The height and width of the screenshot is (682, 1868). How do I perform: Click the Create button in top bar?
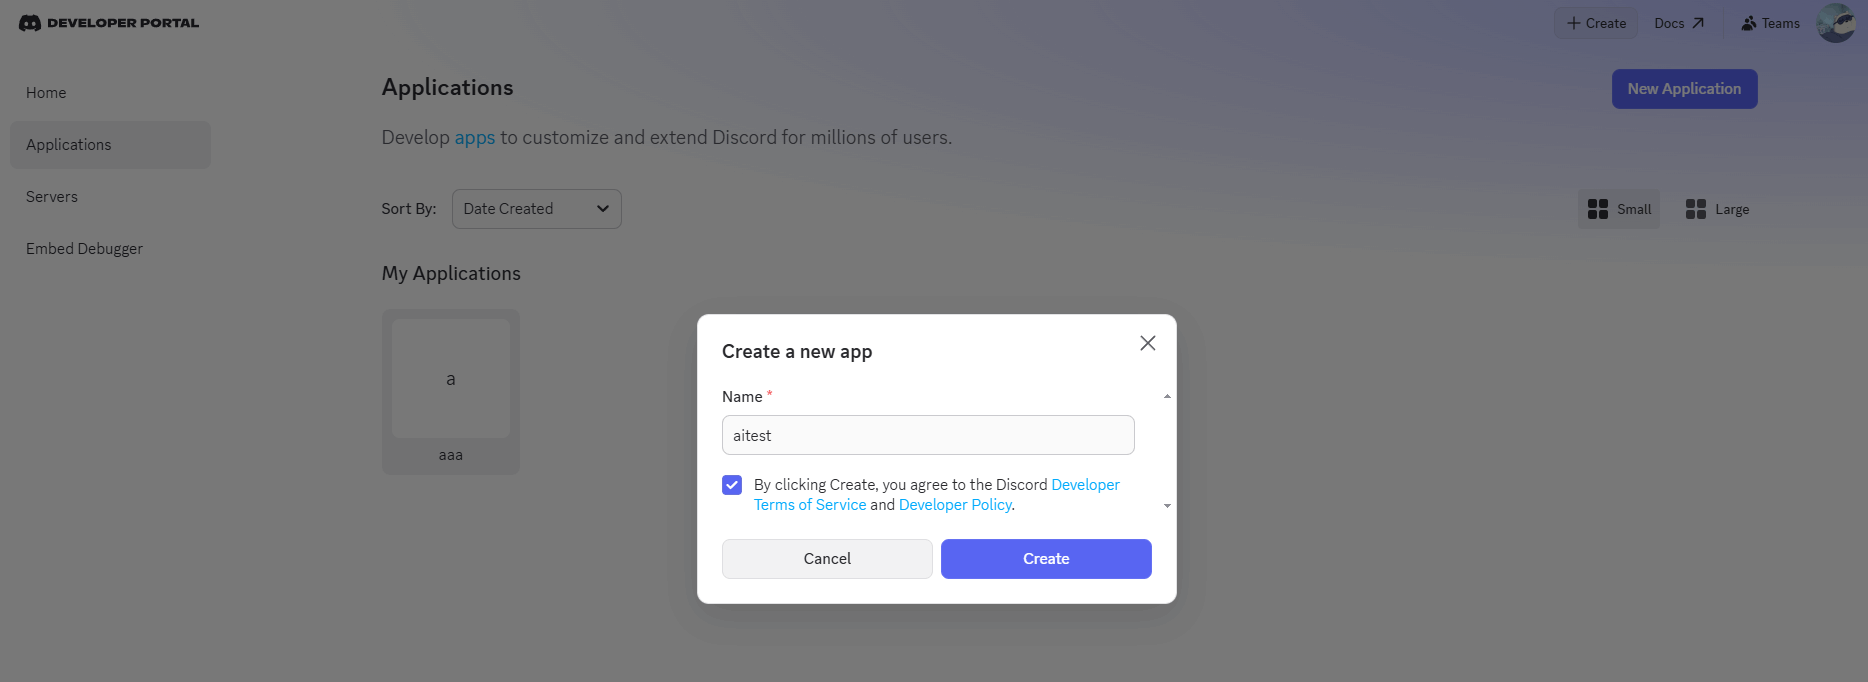(x=1596, y=23)
